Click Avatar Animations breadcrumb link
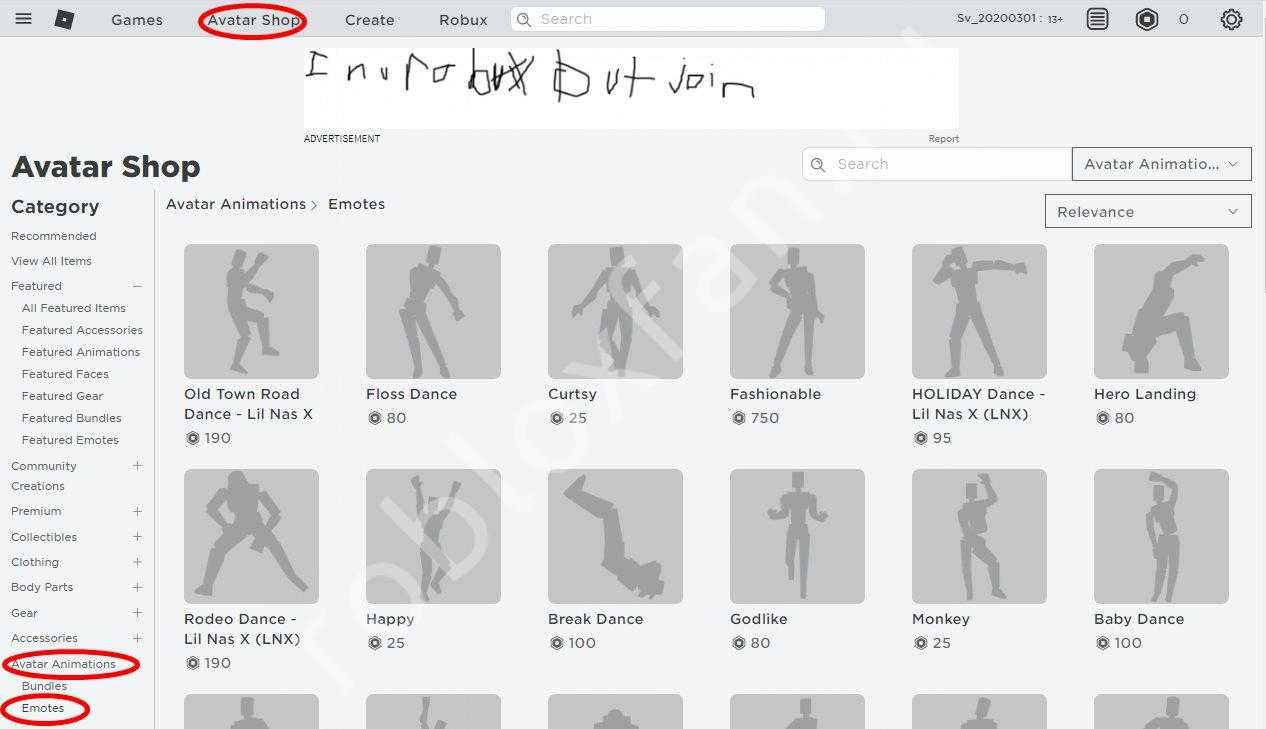The height and width of the screenshot is (729, 1266). pos(236,204)
